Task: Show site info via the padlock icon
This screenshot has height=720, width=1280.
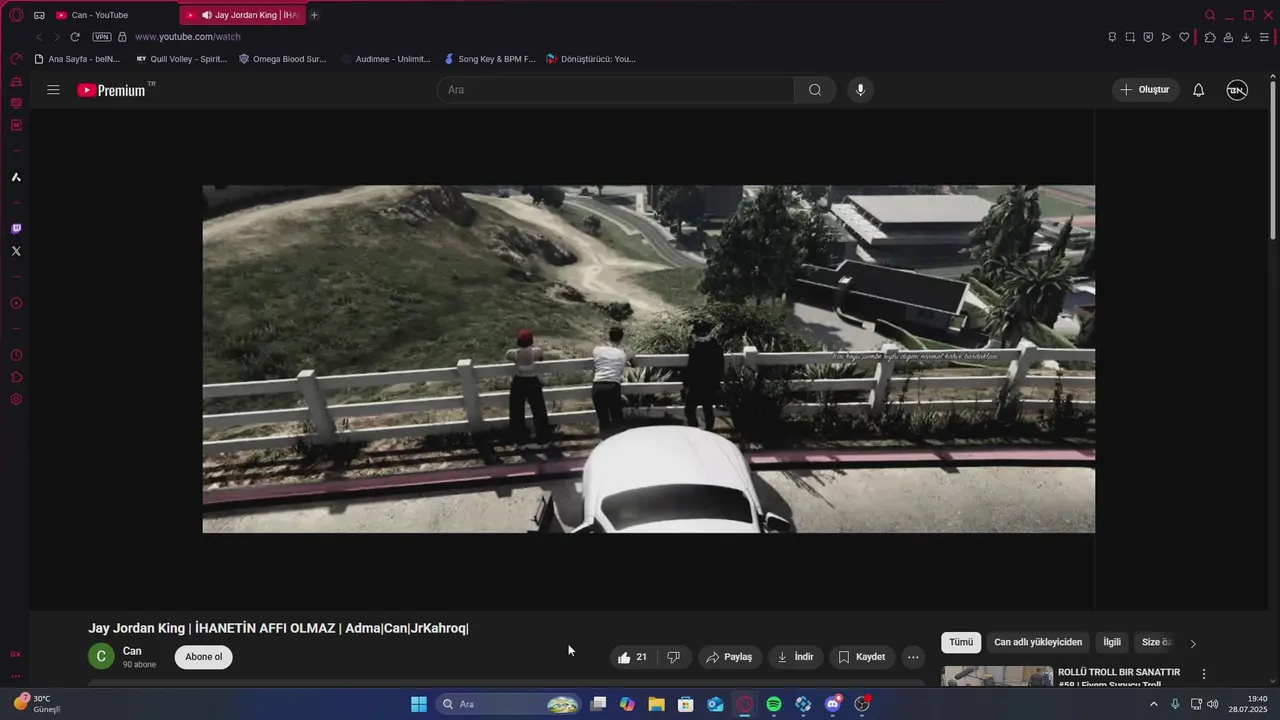Action: (122, 37)
